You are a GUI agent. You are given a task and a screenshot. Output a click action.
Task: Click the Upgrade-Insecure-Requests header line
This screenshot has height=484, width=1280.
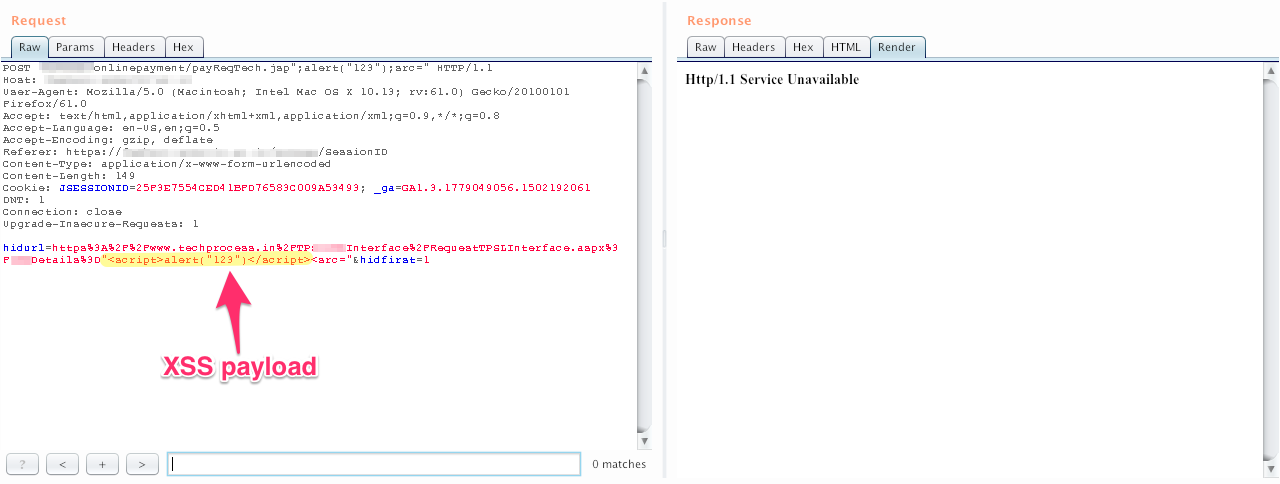tap(100, 224)
